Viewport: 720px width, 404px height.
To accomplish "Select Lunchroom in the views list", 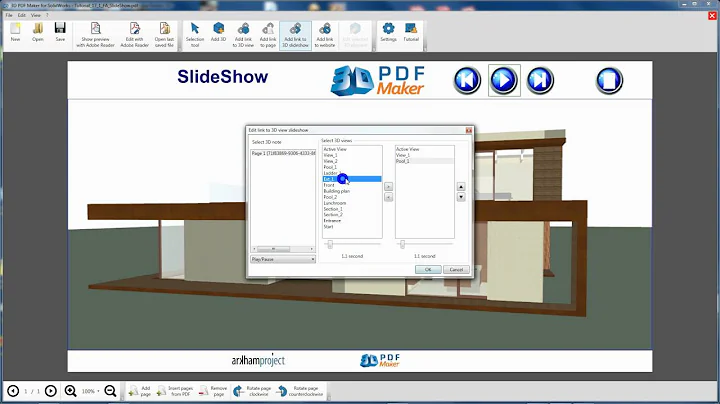I will tap(335, 203).
